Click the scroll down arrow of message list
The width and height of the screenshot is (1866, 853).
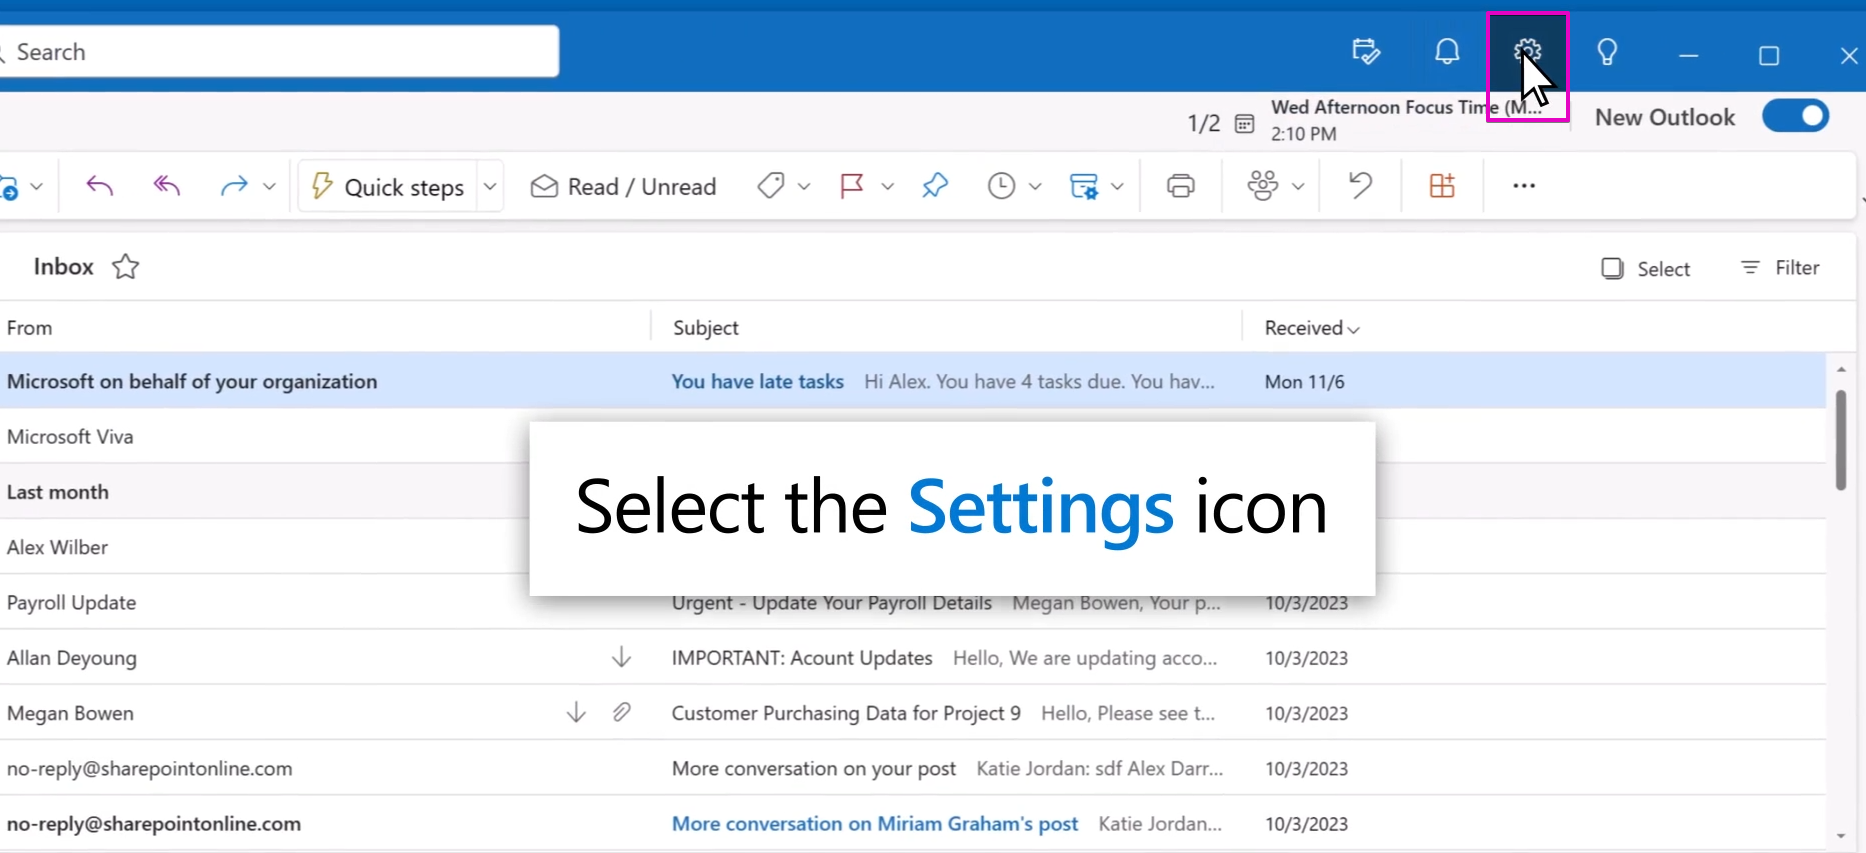(1841, 836)
